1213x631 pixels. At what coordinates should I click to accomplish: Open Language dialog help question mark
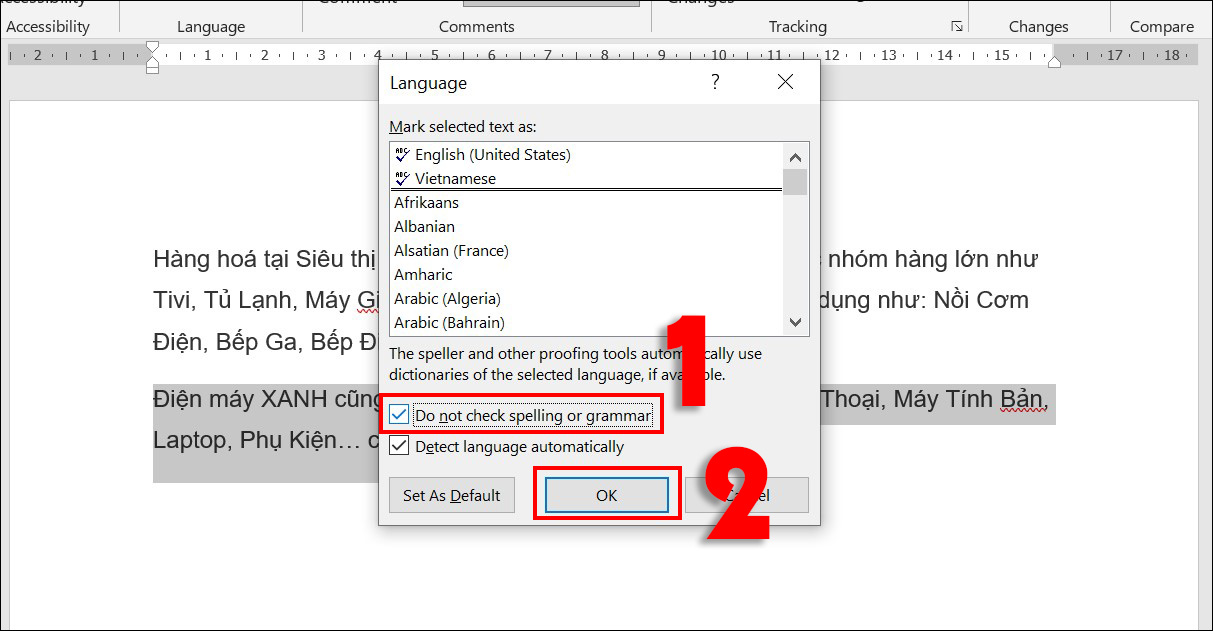click(715, 83)
